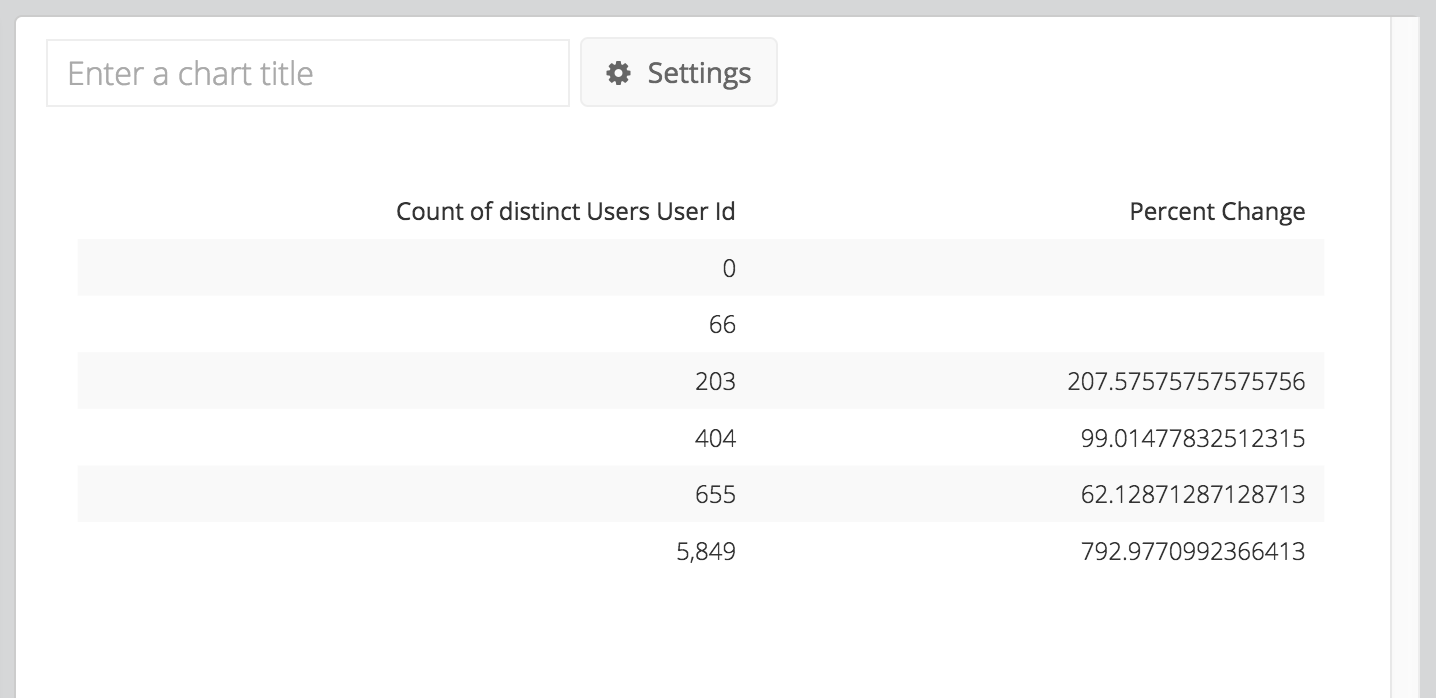Select percent change 792.9770992366413
Image resolution: width=1436 pixels, height=698 pixels.
[1193, 551]
